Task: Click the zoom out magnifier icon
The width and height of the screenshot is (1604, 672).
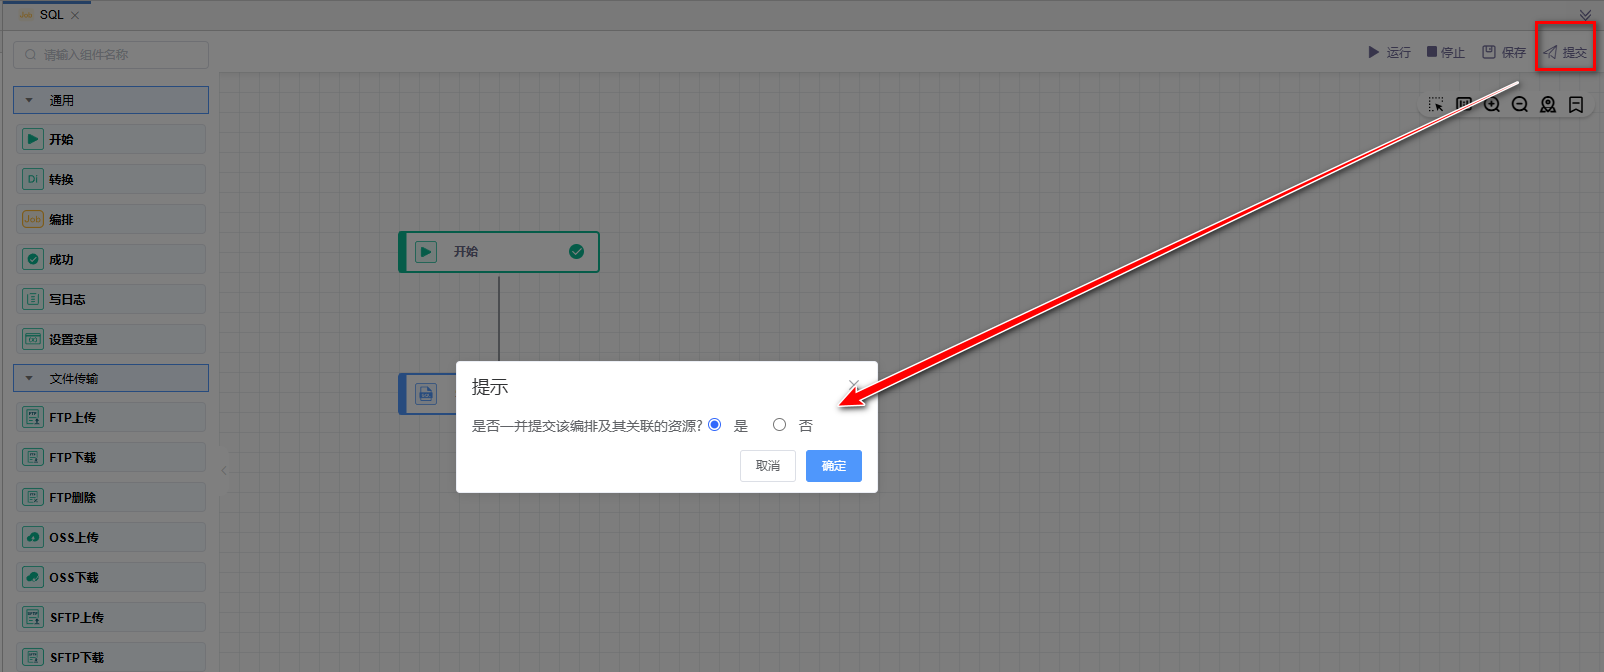Action: (x=1520, y=105)
